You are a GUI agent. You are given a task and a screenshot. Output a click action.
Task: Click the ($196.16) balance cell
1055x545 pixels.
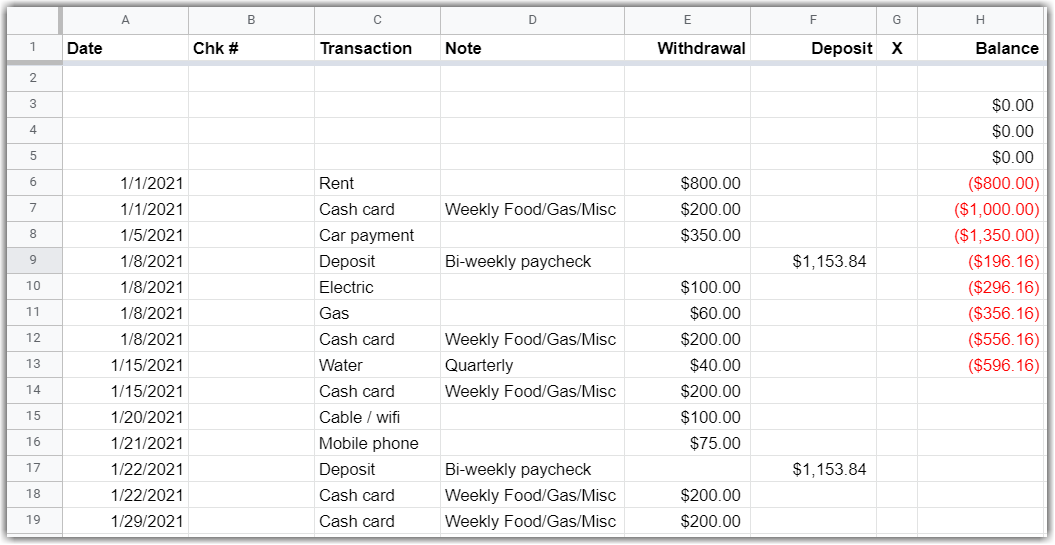click(x=980, y=261)
